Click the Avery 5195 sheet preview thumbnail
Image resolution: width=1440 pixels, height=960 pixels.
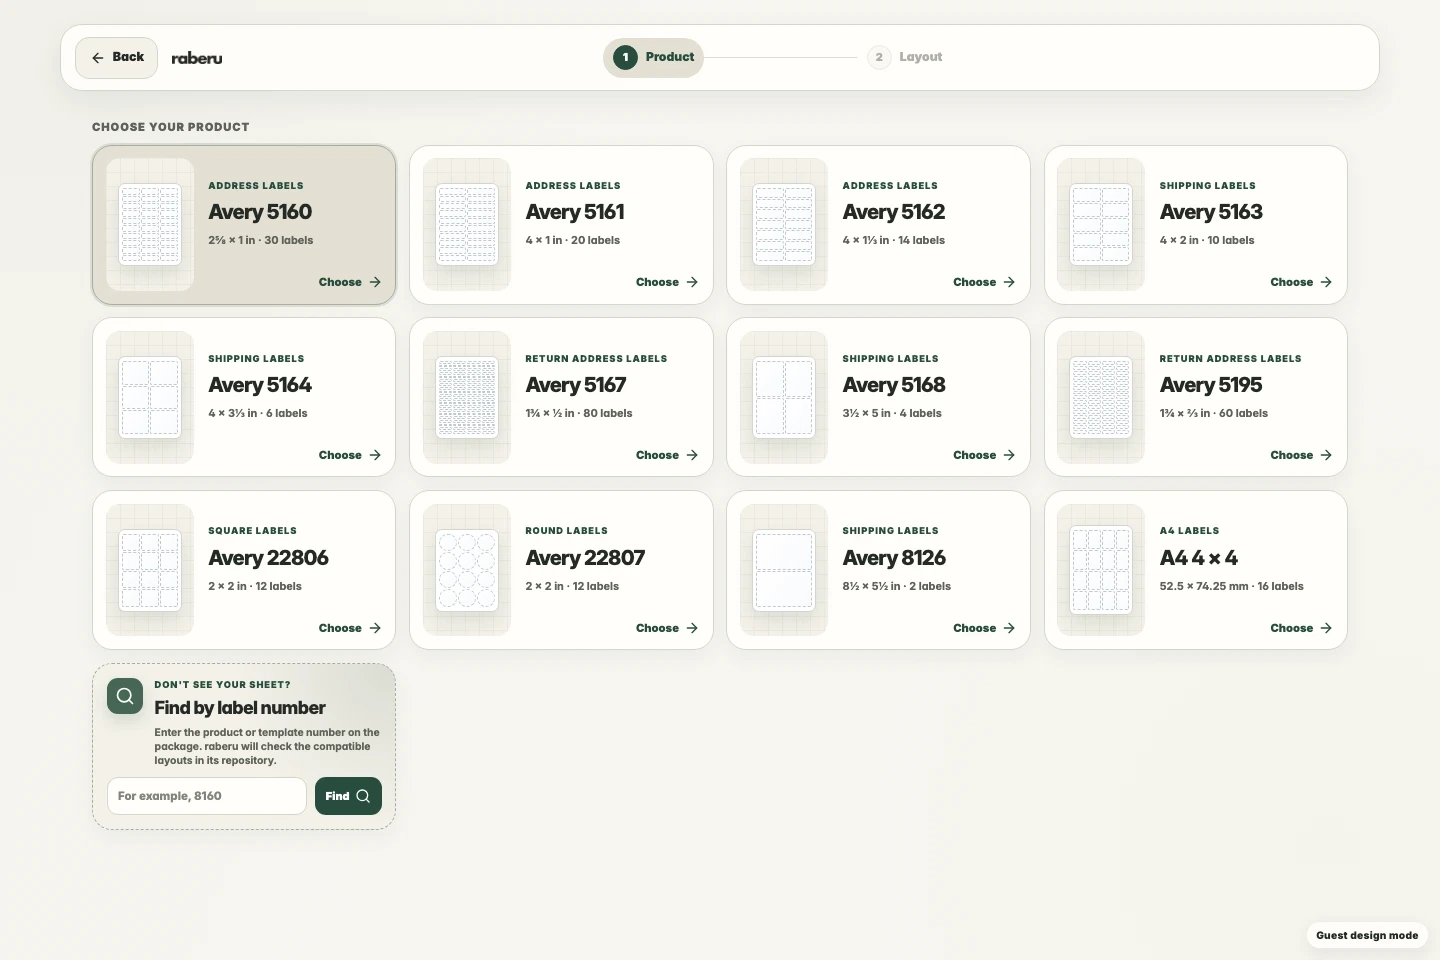[x=1101, y=397]
